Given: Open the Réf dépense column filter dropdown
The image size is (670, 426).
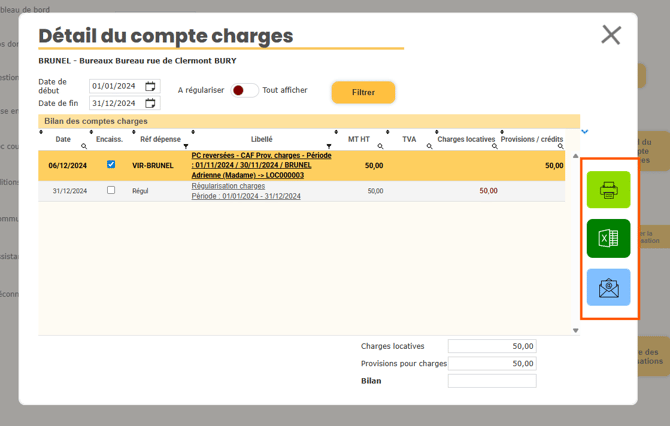Looking at the screenshot, I should tap(186, 147).
